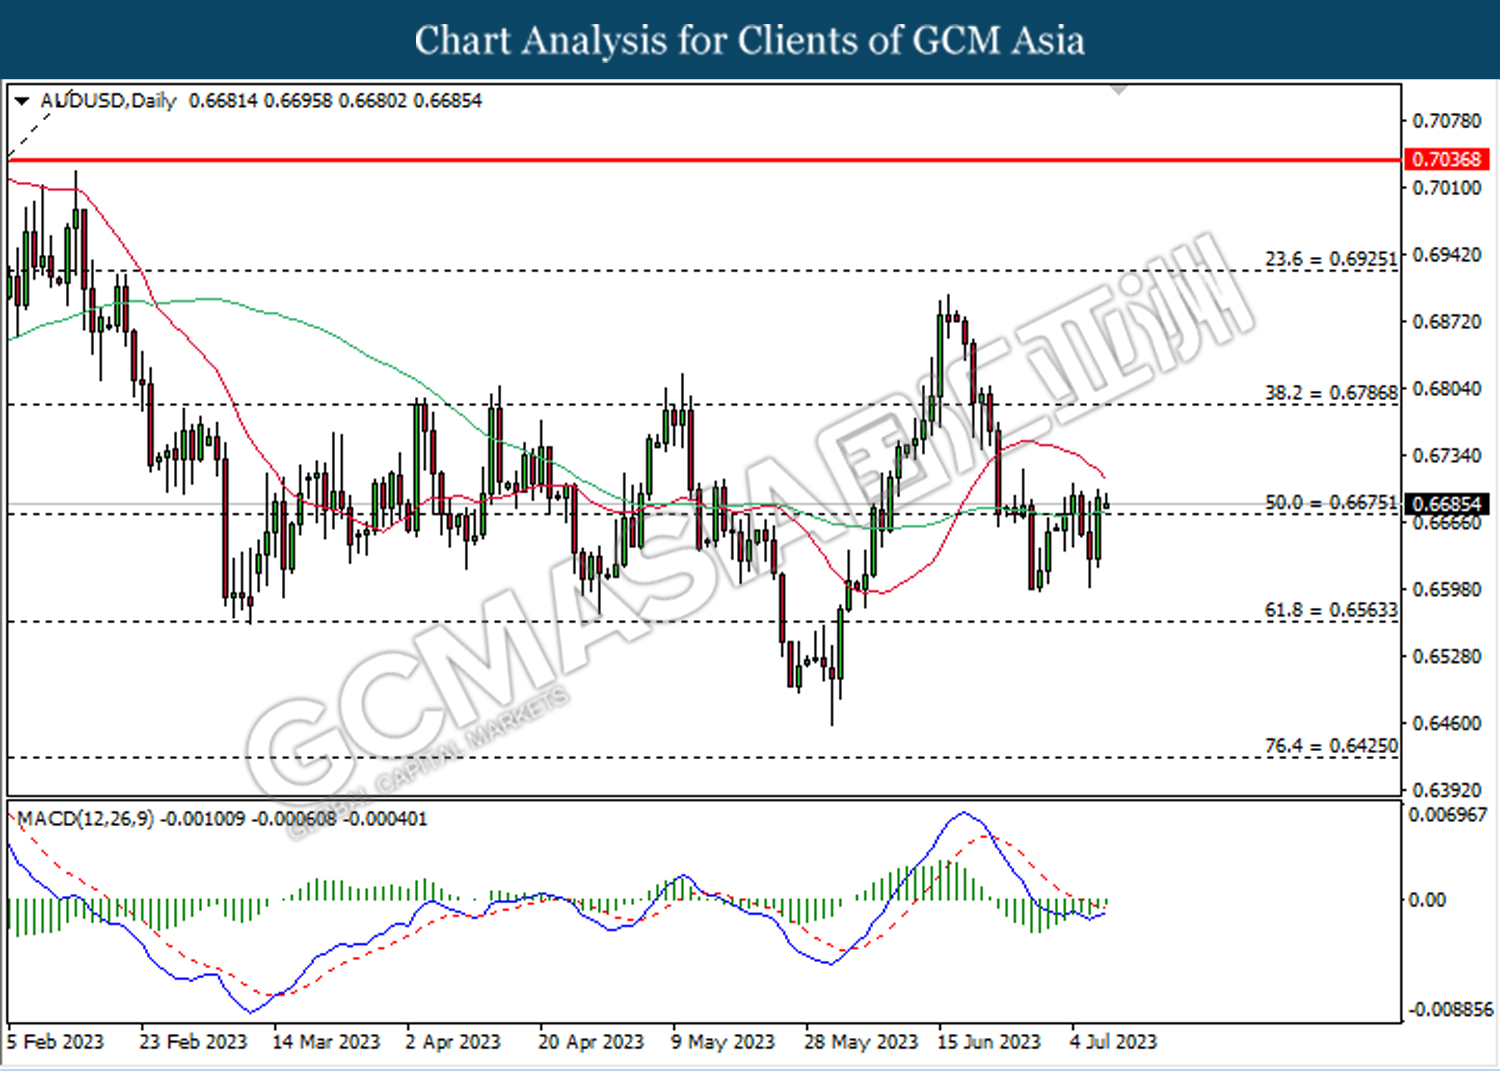The image size is (1500, 1071).
Task: Select the Chart Analysis for Clients title
Action: tap(750, 40)
